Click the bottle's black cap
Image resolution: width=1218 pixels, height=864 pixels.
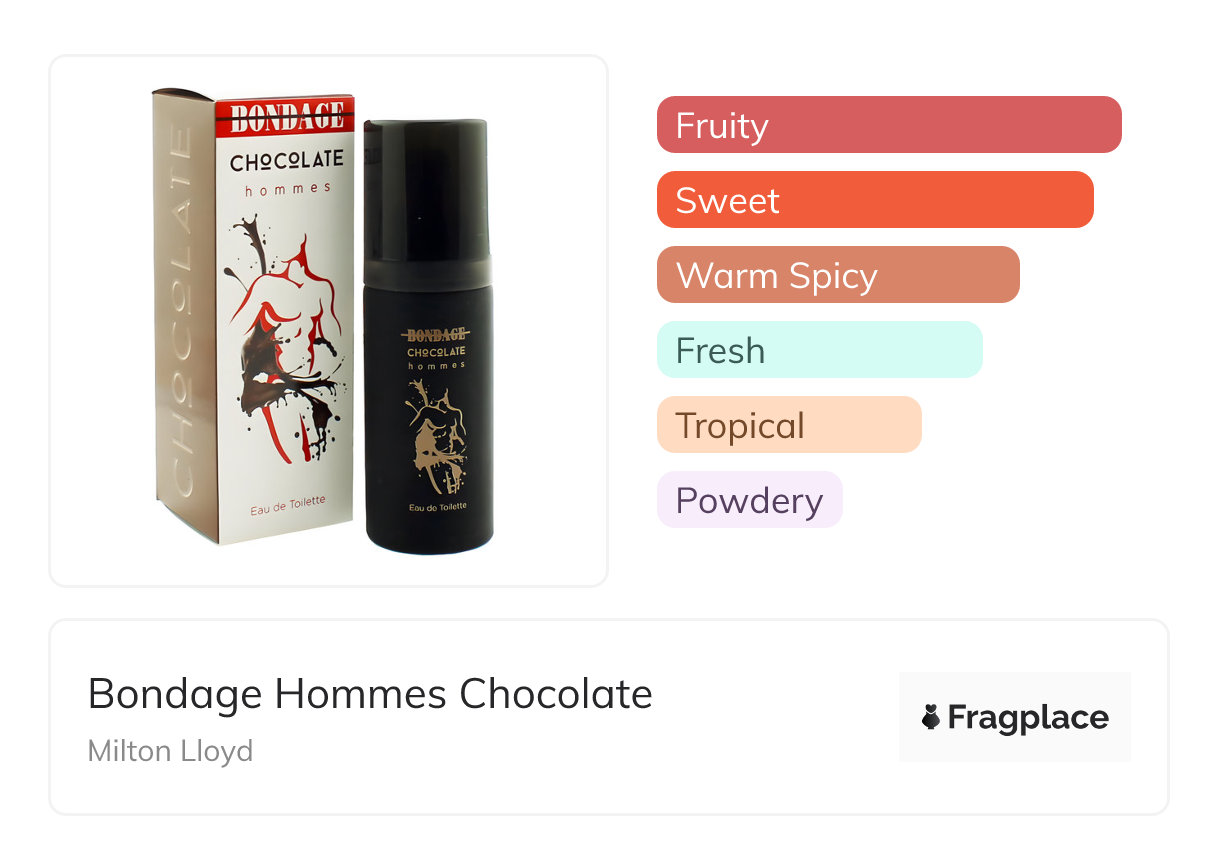(x=426, y=190)
